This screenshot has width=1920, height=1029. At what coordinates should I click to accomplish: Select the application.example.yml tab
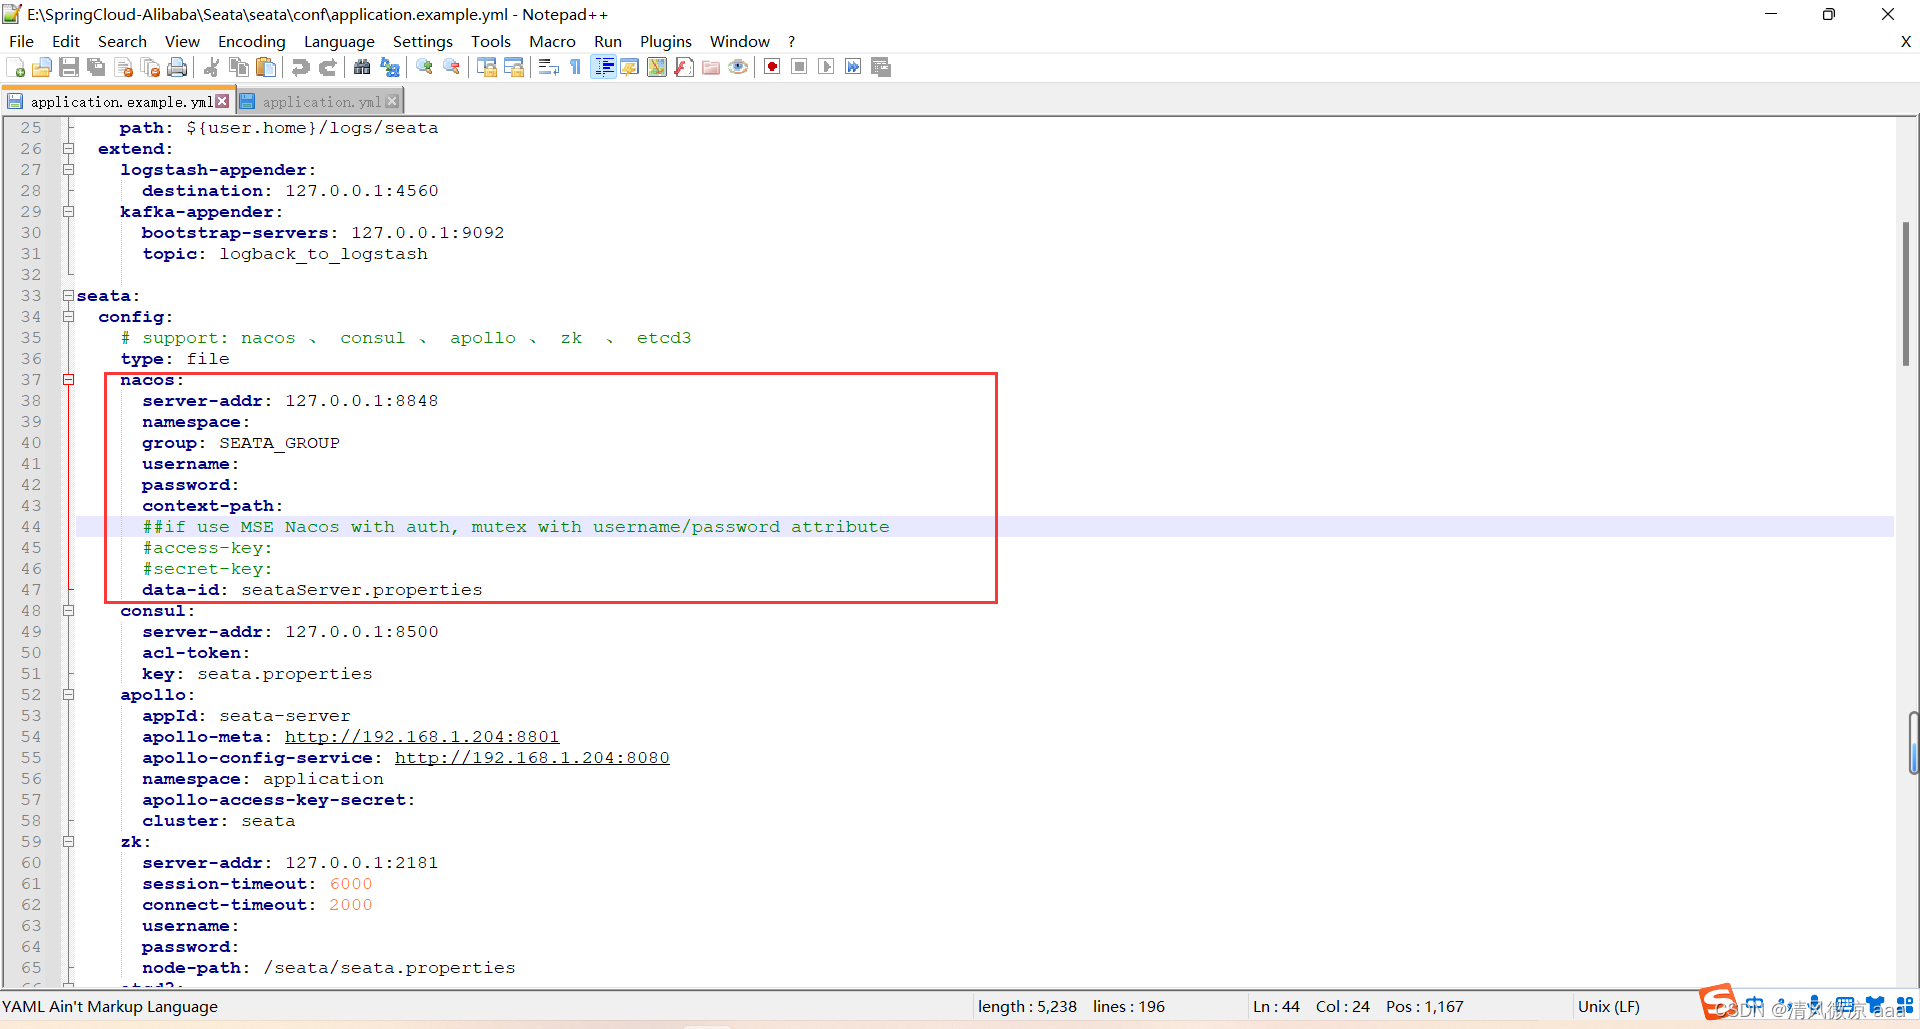click(x=121, y=102)
